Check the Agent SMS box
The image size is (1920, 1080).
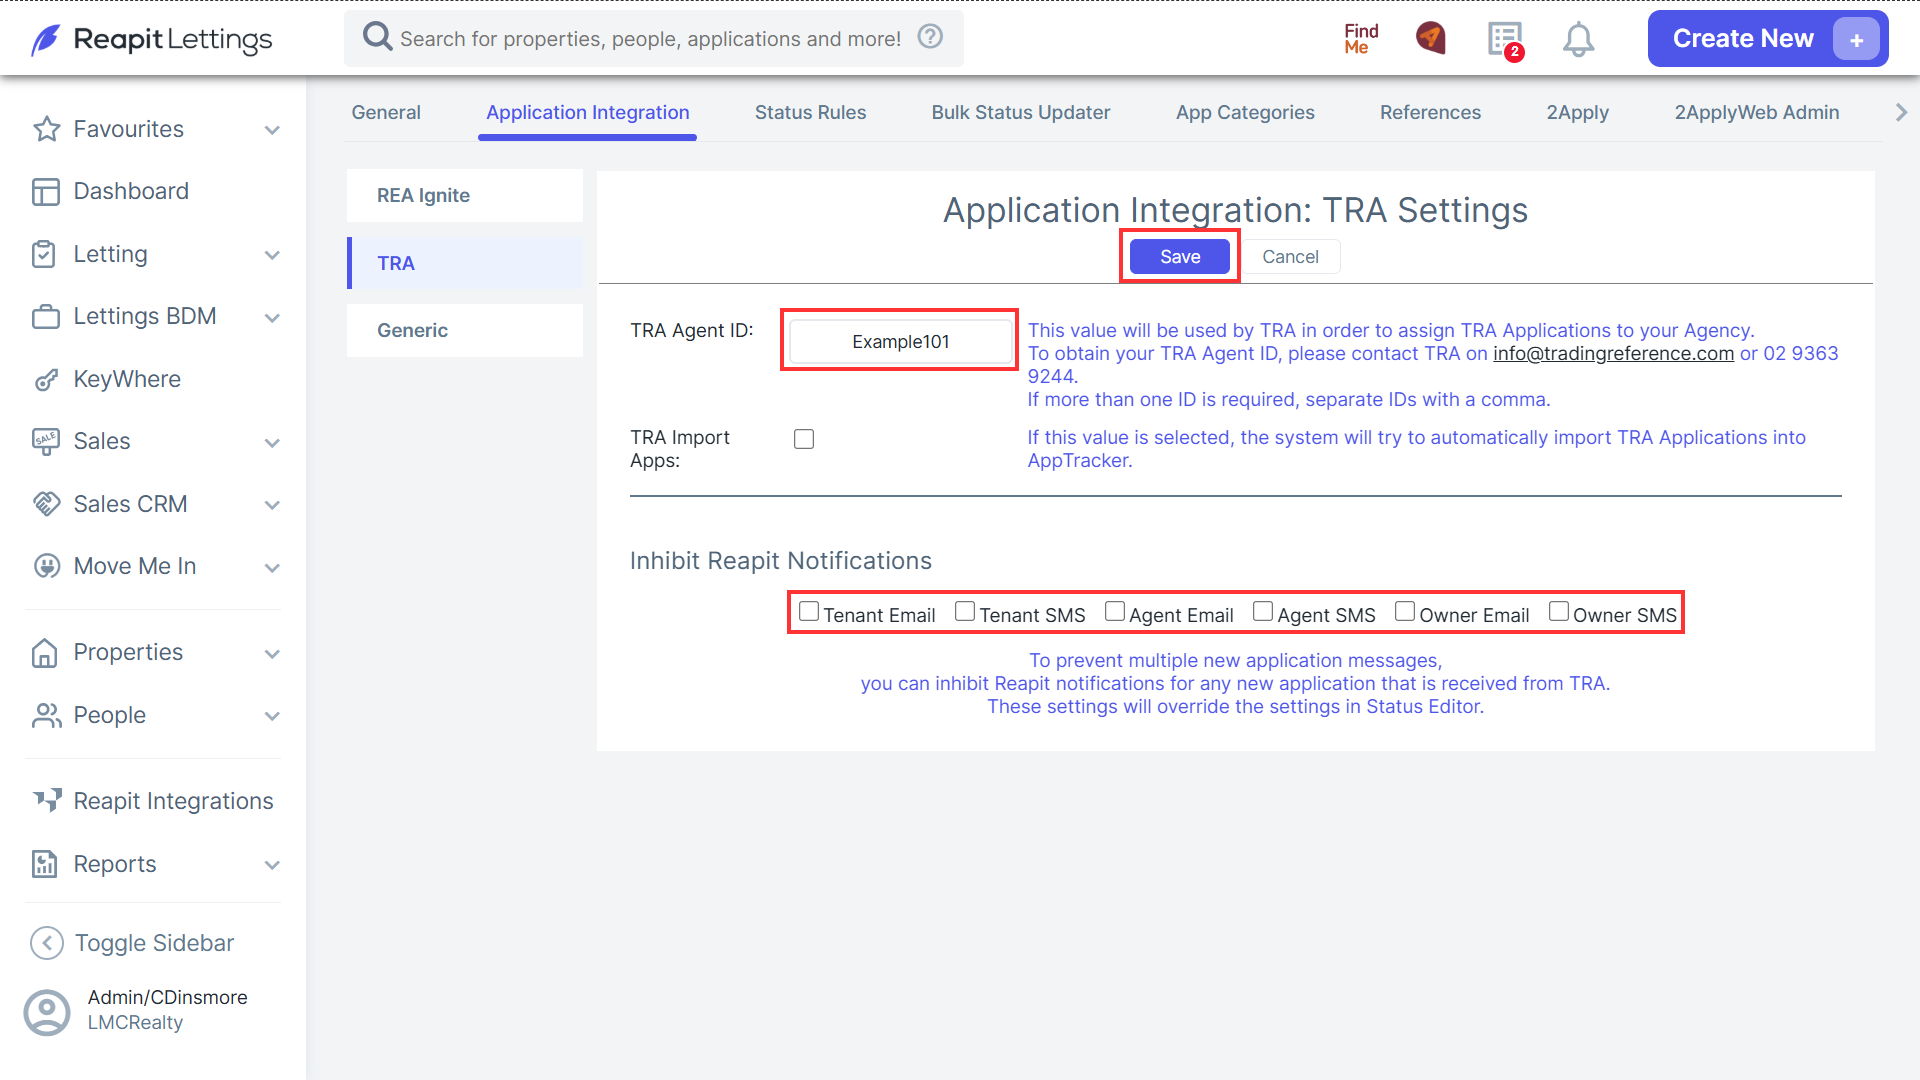point(1263,611)
